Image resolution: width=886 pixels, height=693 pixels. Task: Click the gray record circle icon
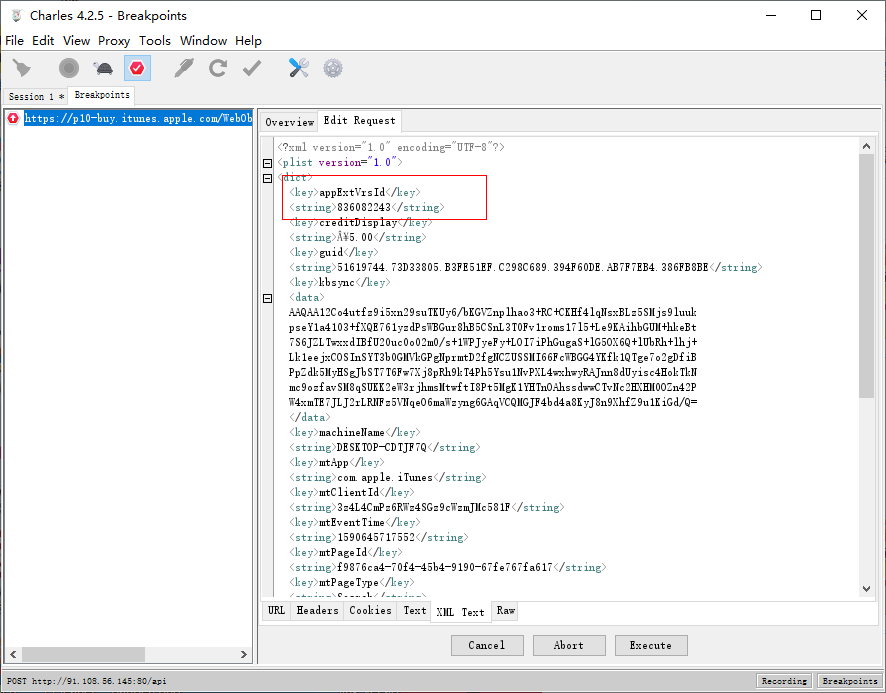click(x=68, y=67)
